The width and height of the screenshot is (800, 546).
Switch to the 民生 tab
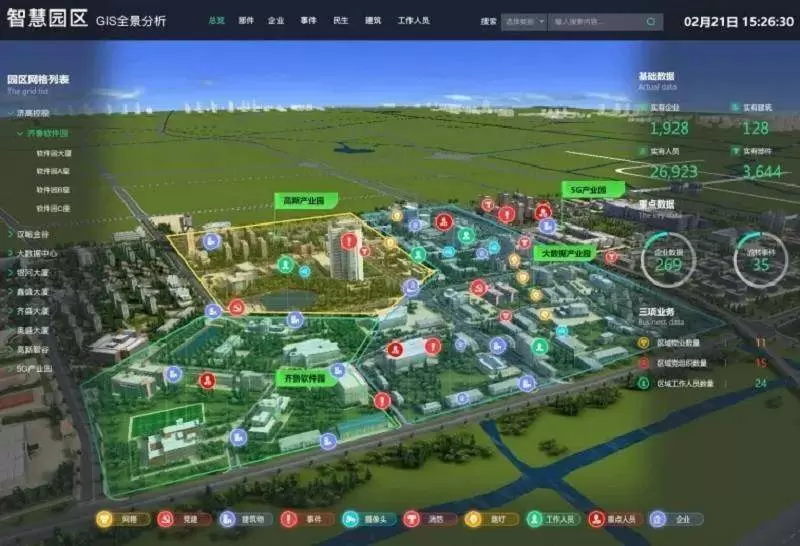click(x=341, y=20)
